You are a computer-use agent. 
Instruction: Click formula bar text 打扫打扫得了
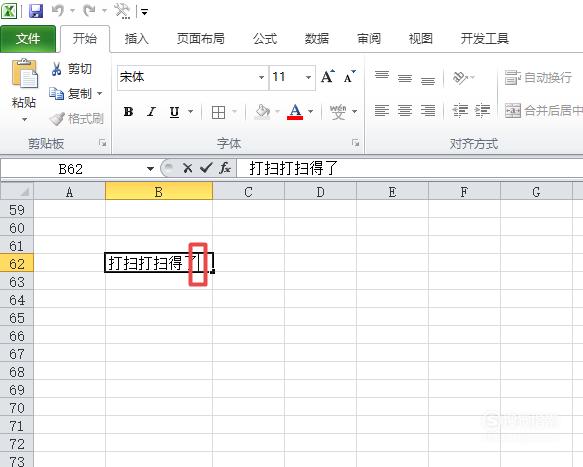tap(293, 168)
